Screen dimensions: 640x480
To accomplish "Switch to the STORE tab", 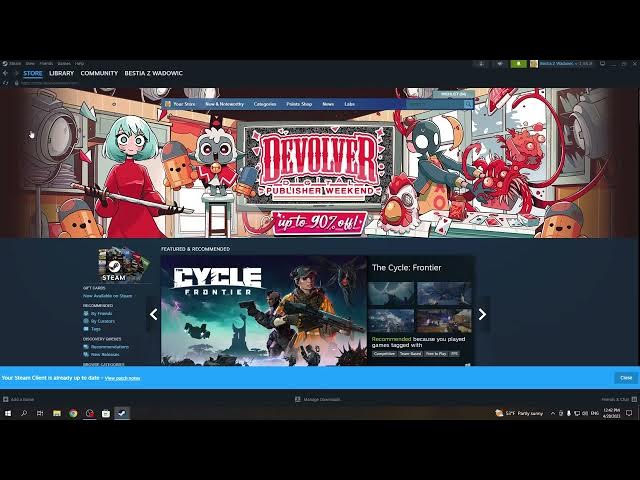I will (33, 73).
